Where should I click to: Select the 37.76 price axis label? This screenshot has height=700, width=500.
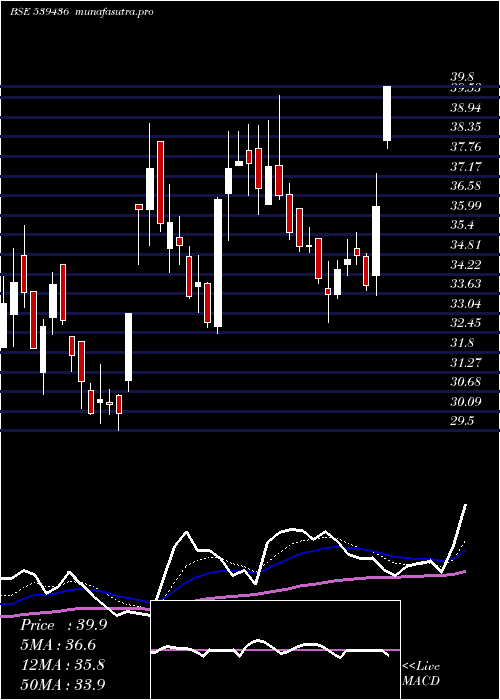(x=465, y=147)
